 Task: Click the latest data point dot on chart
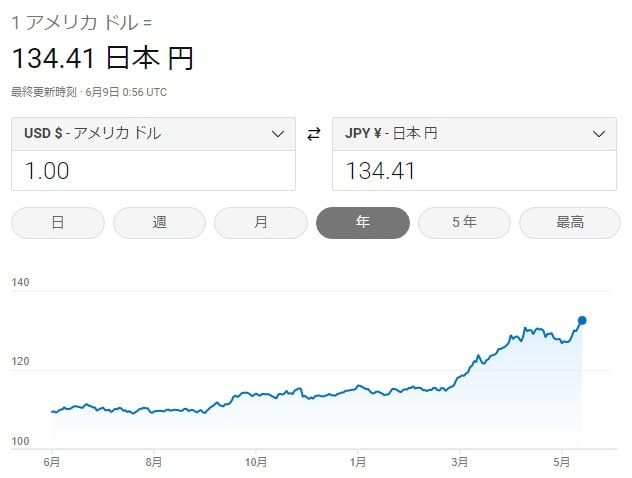click(x=582, y=321)
